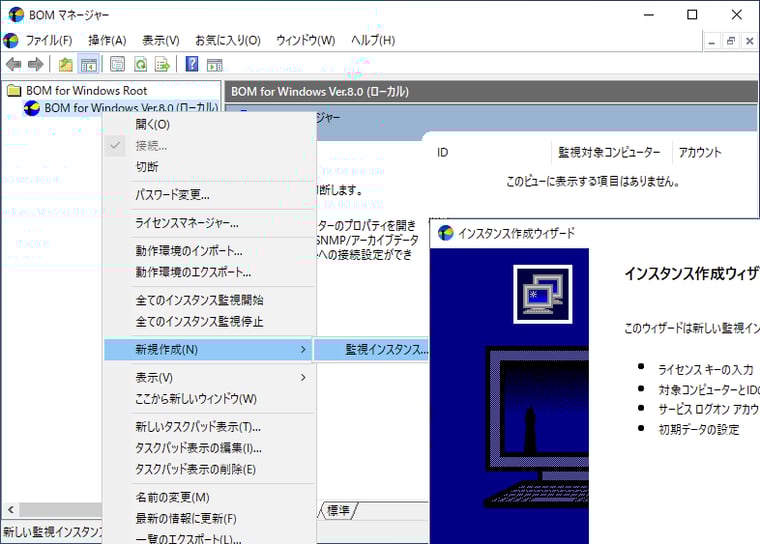760x544 pixels.
Task: Choose タスクパッド表示の削除(E)
Action: tap(209, 470)
